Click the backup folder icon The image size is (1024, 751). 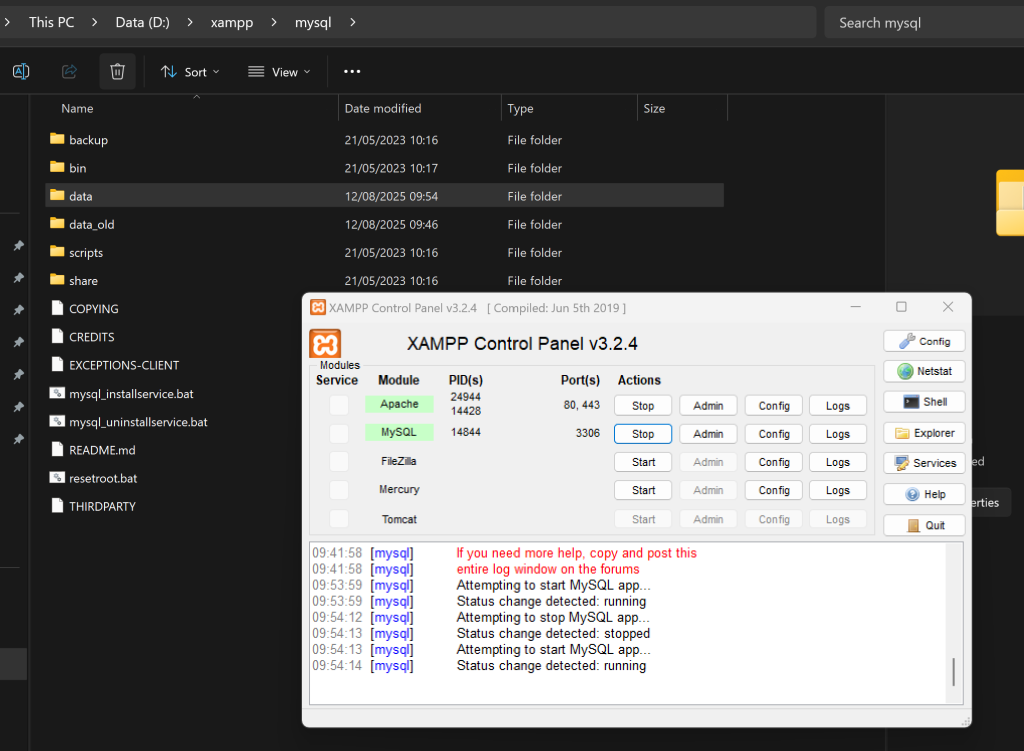[57, 139]
